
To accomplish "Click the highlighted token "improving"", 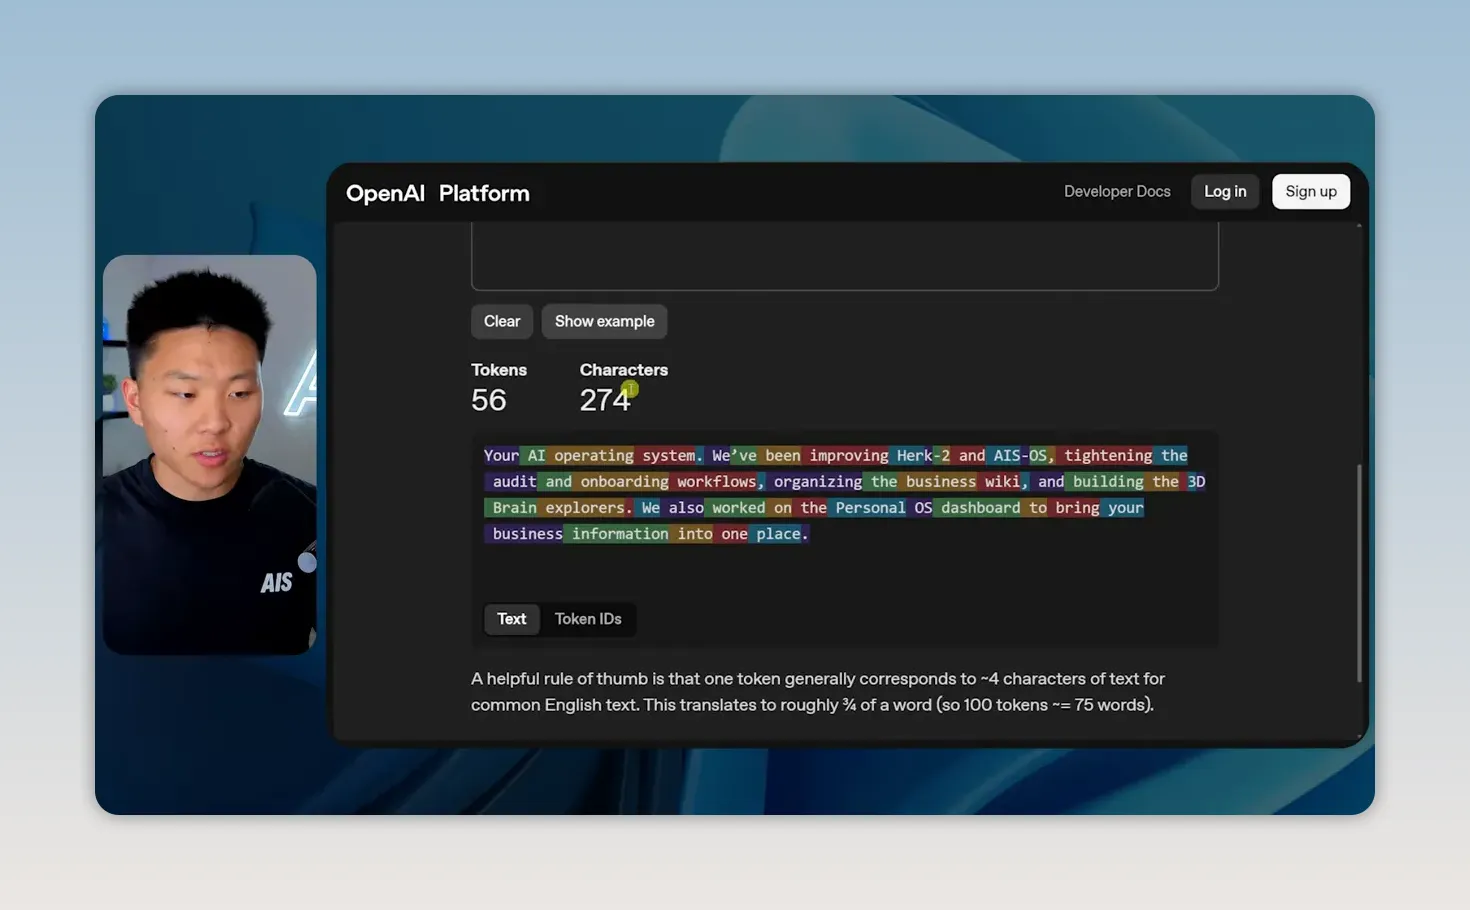I will coord(845,456).
